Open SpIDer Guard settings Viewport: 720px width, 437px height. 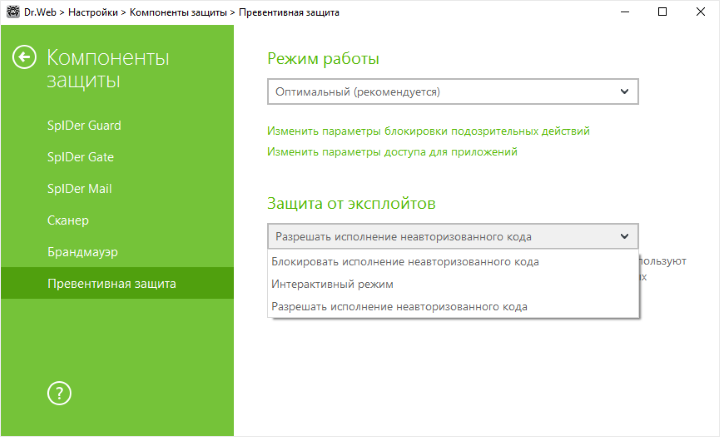[x=84, y=125]
